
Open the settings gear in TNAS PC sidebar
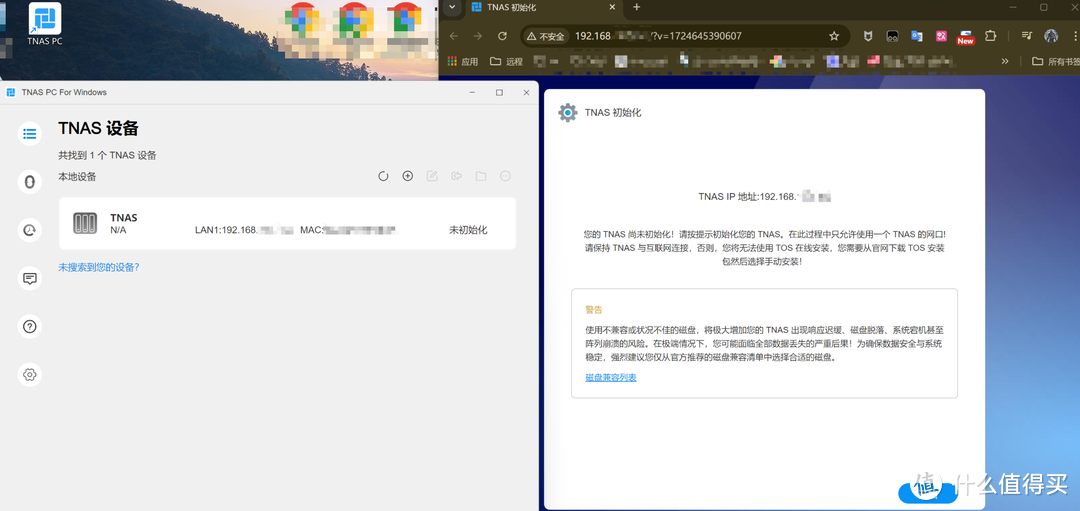pos(29,375)
